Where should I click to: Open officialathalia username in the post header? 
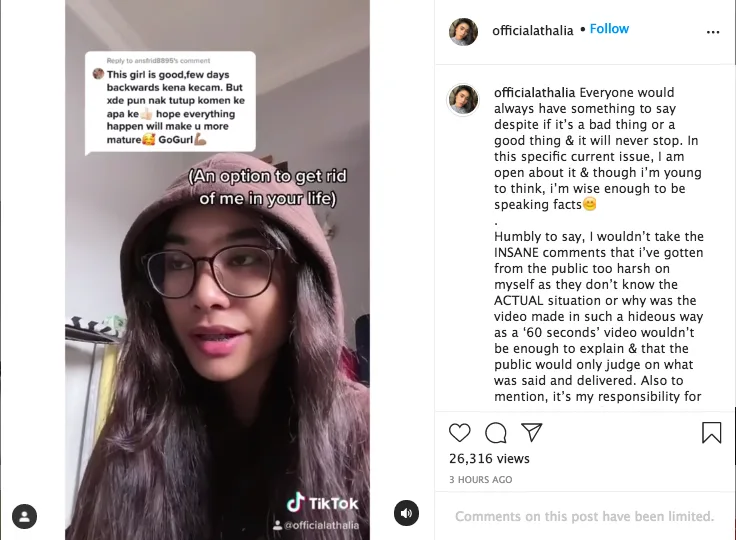point(533,31)
